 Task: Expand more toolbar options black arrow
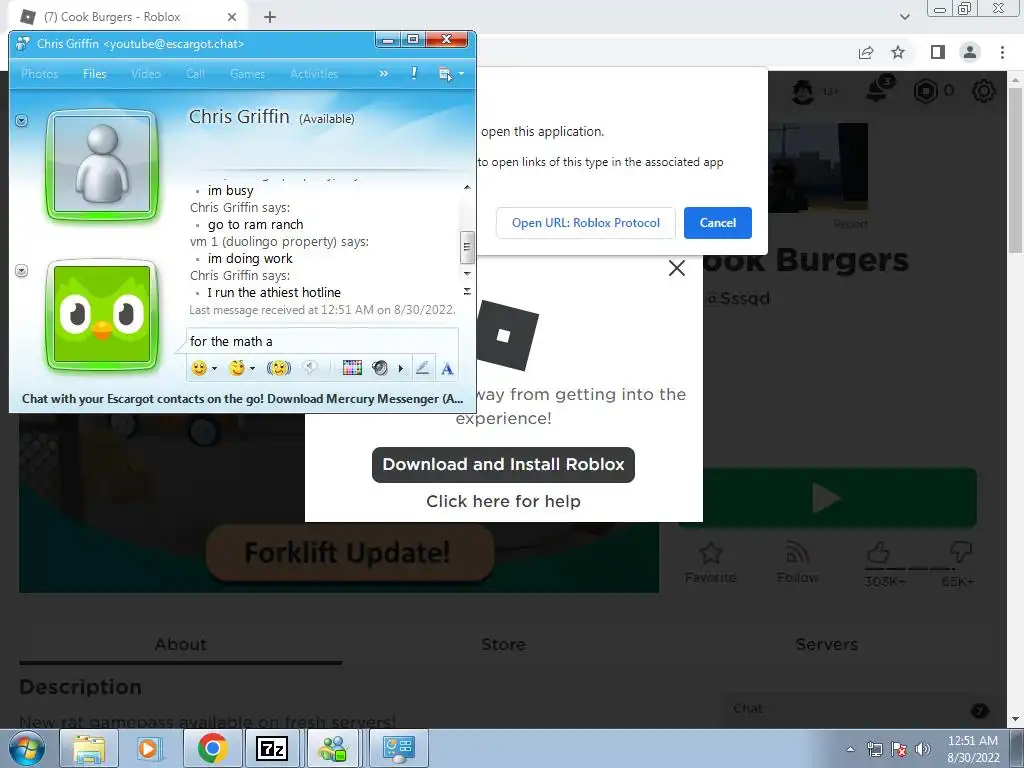400,368
